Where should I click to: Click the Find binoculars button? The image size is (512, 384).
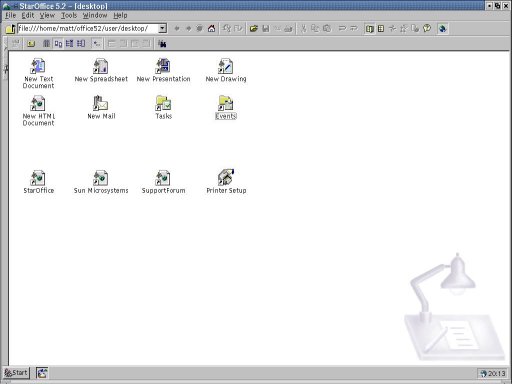click(162, 43)
